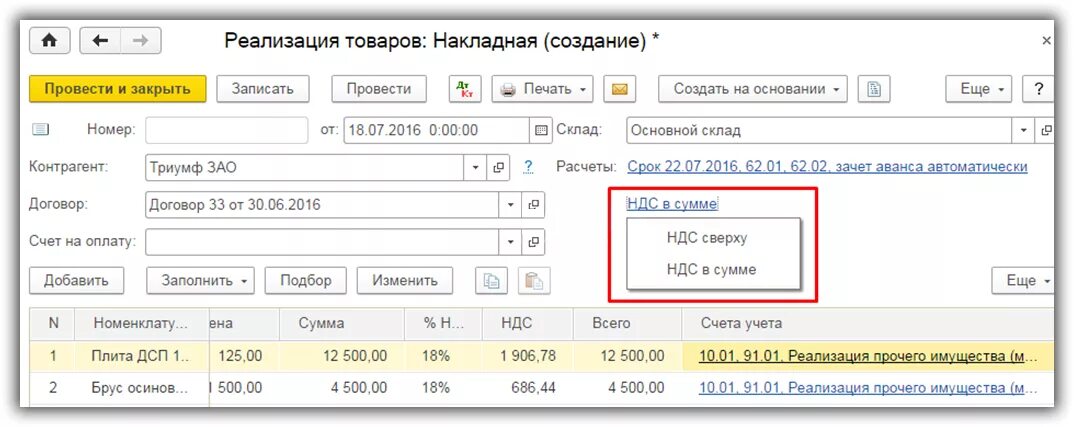
Task: Expand the Склад dropdown list
Action: 1024,130
